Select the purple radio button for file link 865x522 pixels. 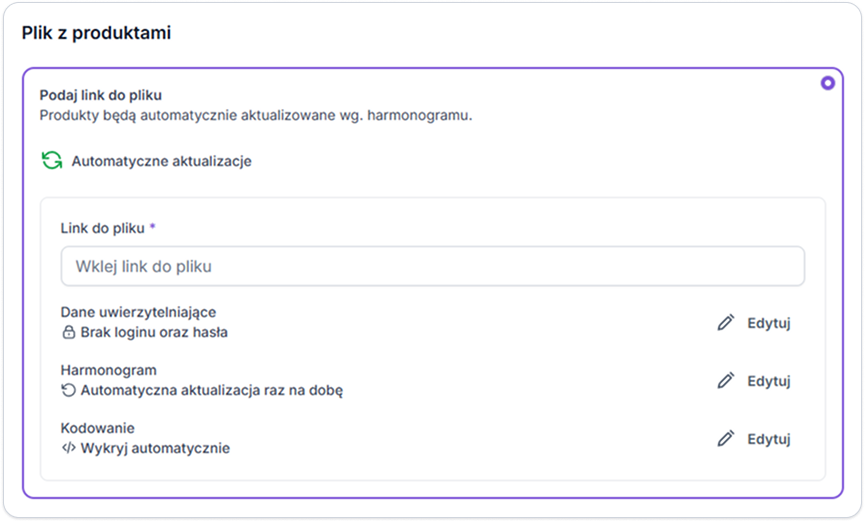pyautogui.click(x=827, y=83)
